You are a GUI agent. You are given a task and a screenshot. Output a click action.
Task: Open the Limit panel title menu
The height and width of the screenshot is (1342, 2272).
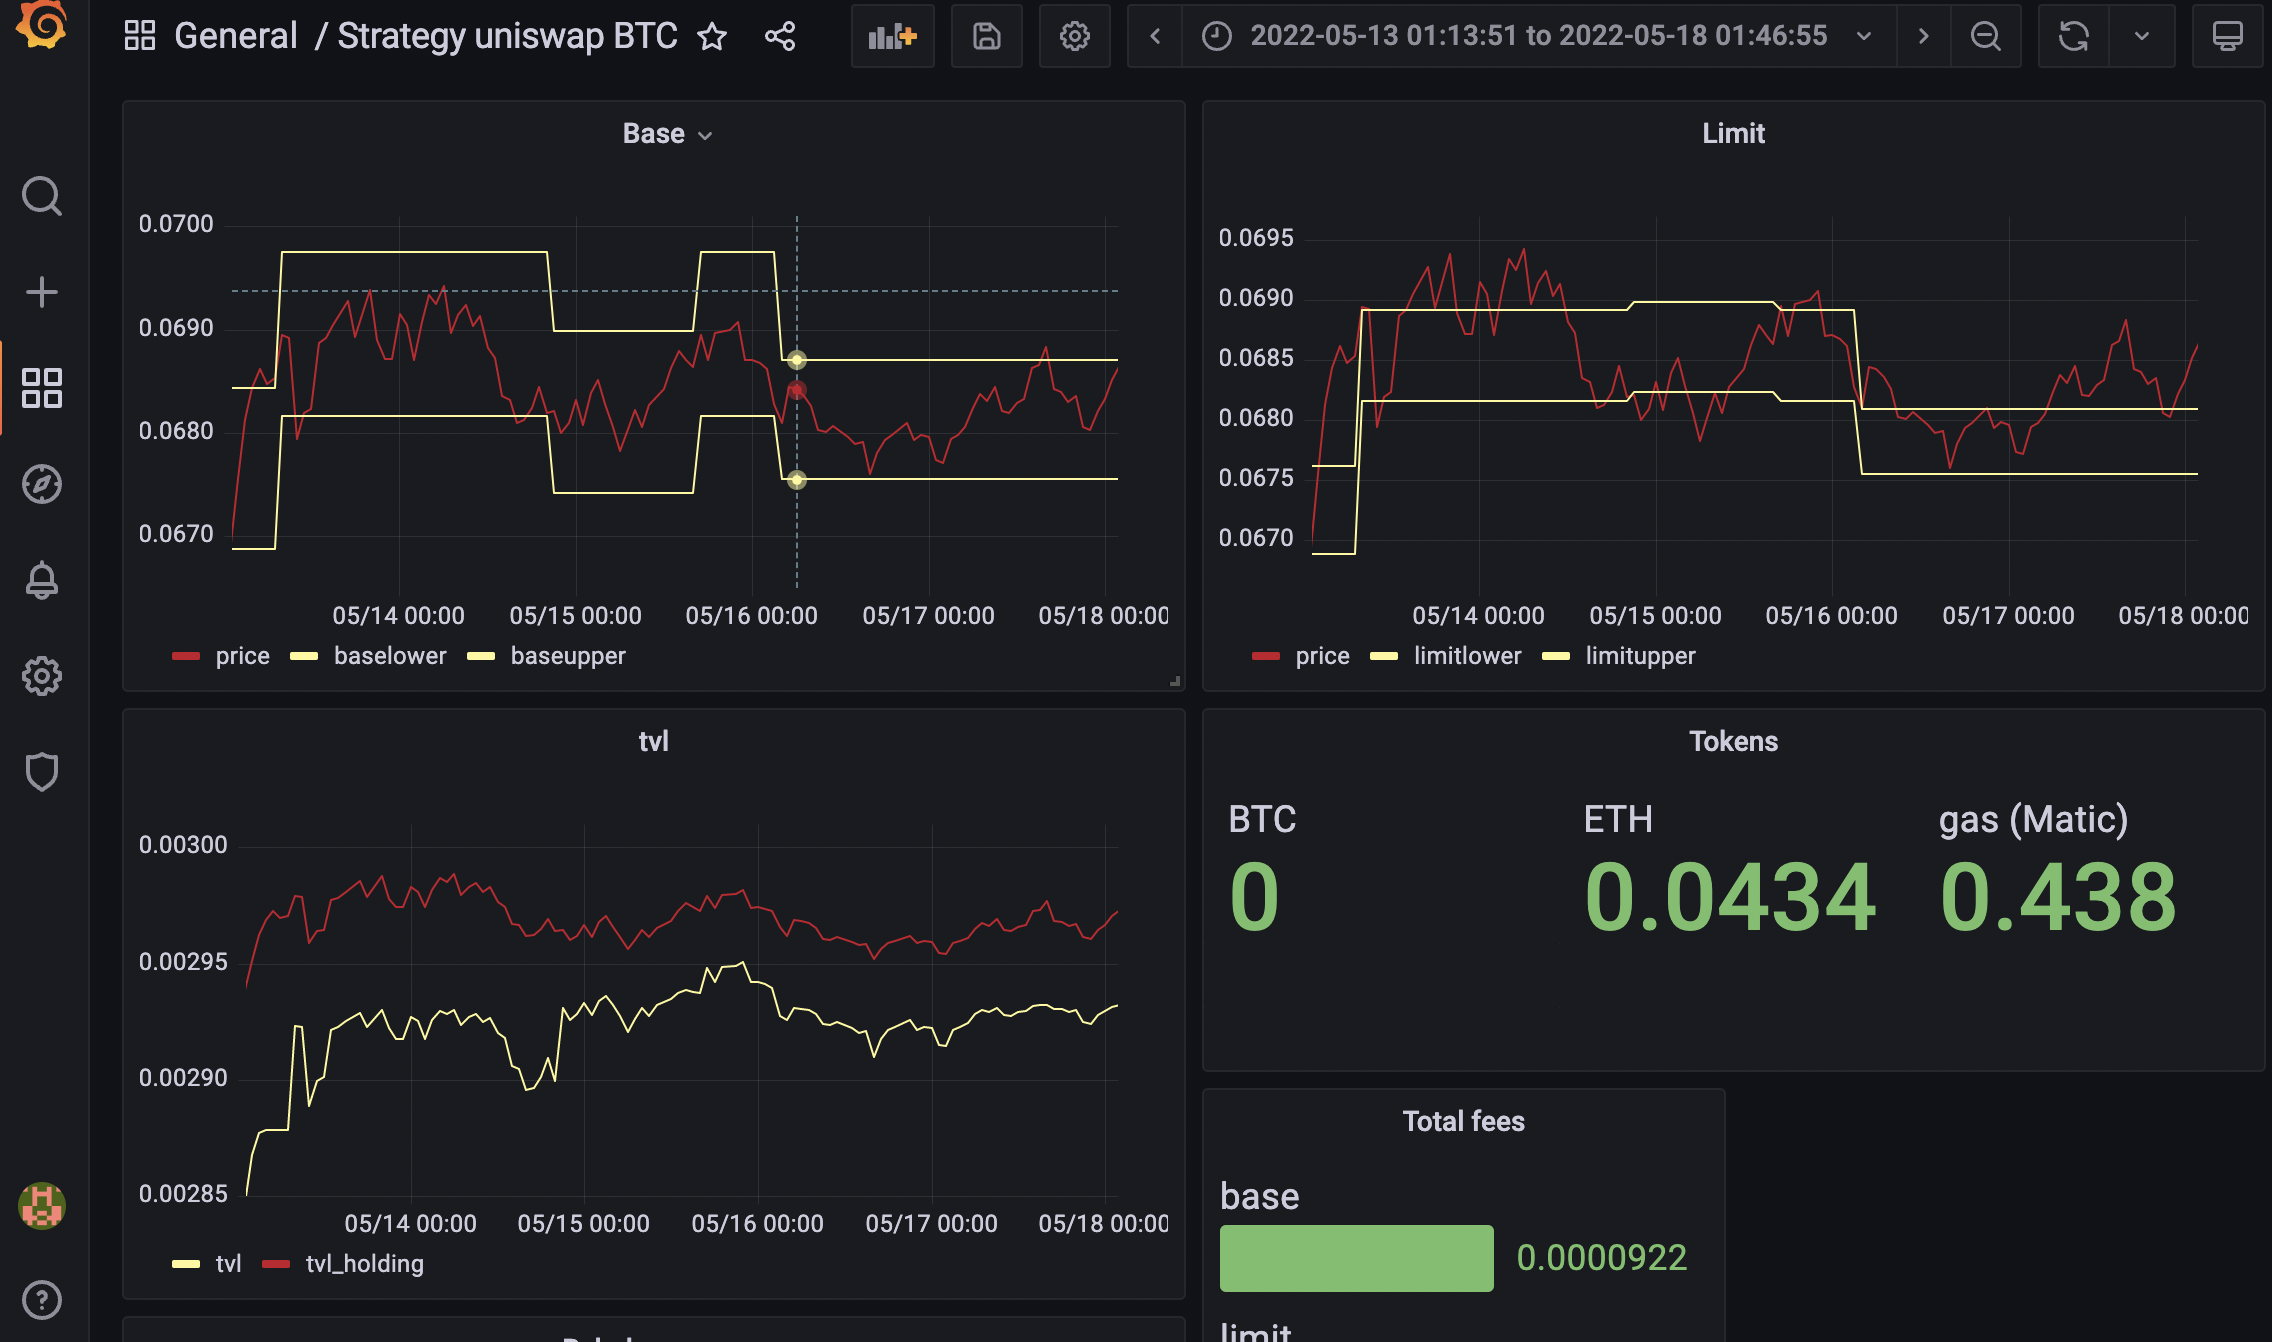click(1733, 134)
